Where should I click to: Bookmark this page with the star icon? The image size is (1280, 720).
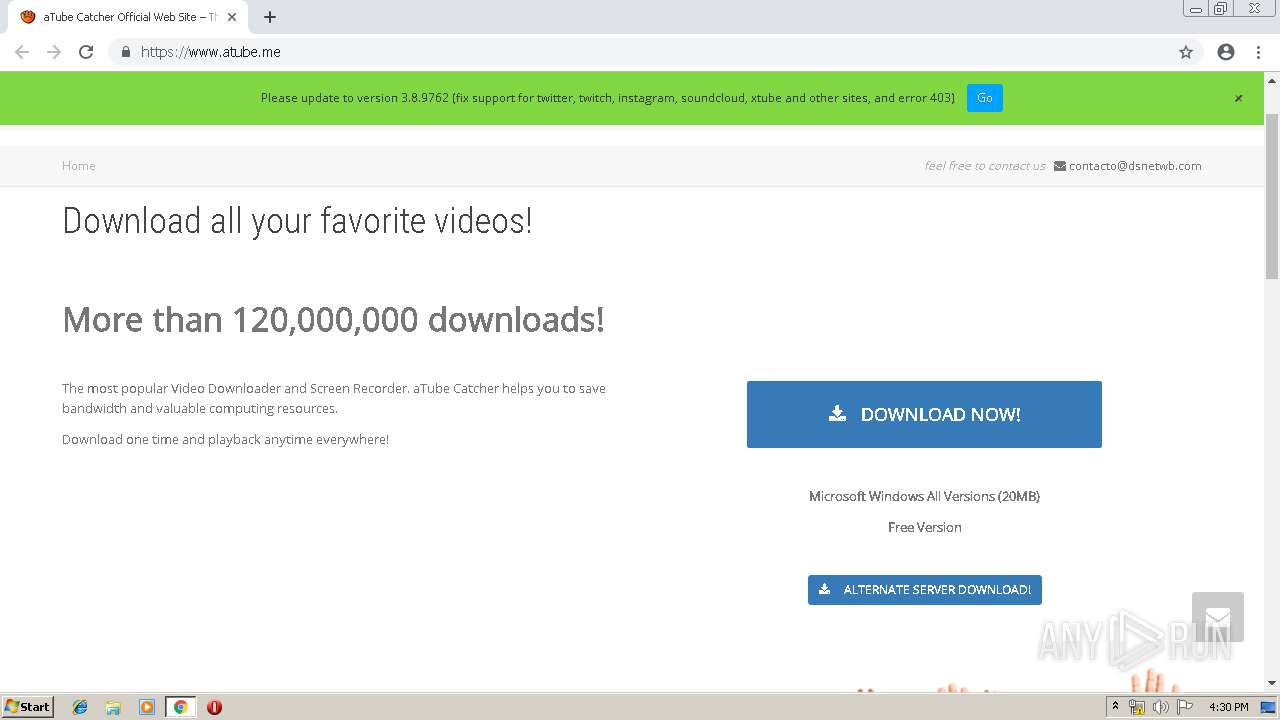coord(1186,52)
